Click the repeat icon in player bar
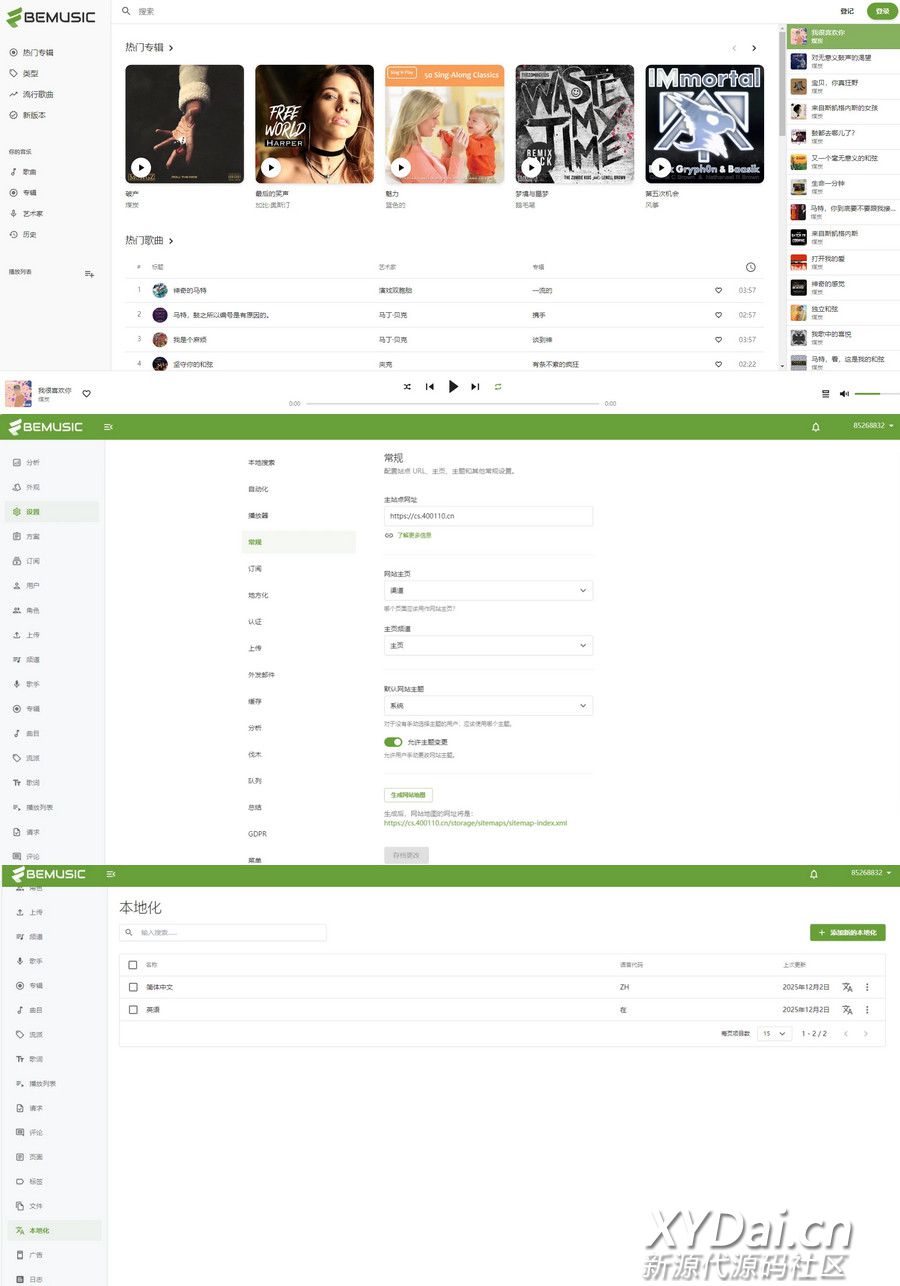900x1286 pixels. click(x=497, y=386)
